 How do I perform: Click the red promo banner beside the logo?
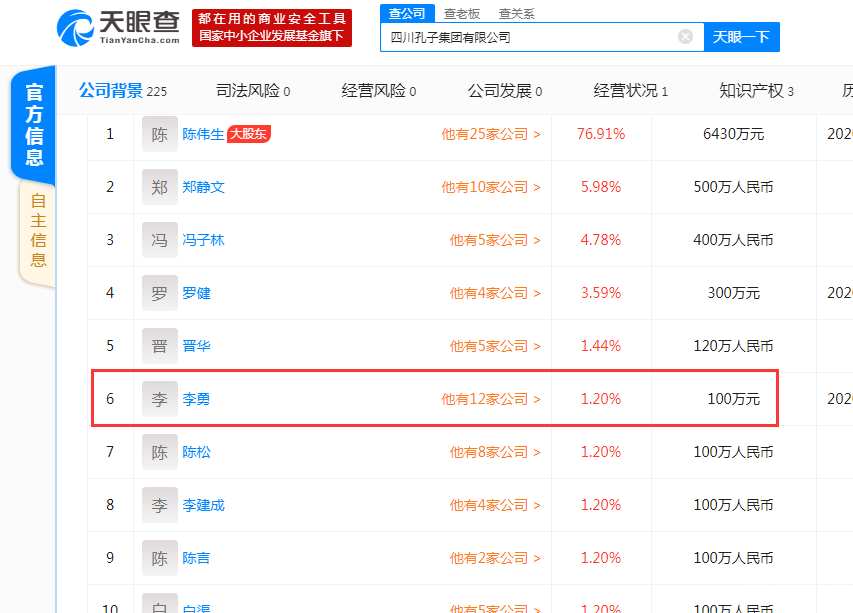coord(271,27)
